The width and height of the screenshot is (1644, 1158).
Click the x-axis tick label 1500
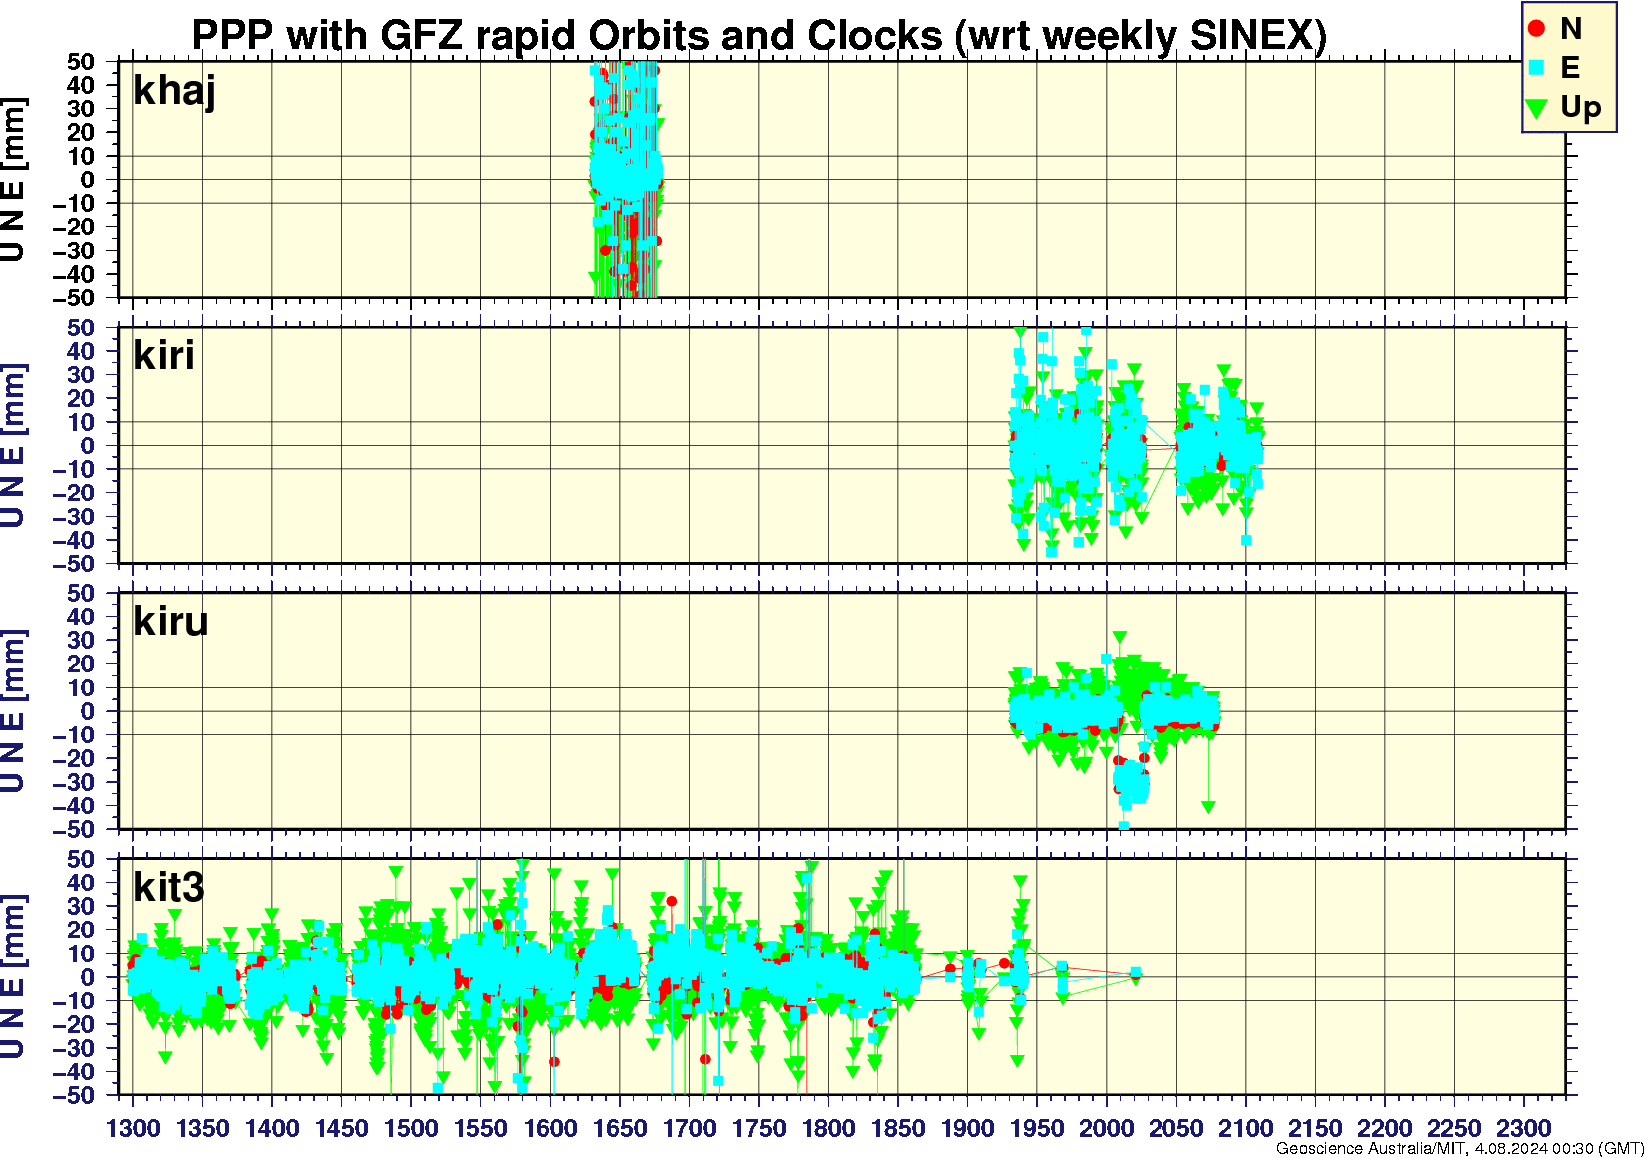click(x=411, y=1128)
